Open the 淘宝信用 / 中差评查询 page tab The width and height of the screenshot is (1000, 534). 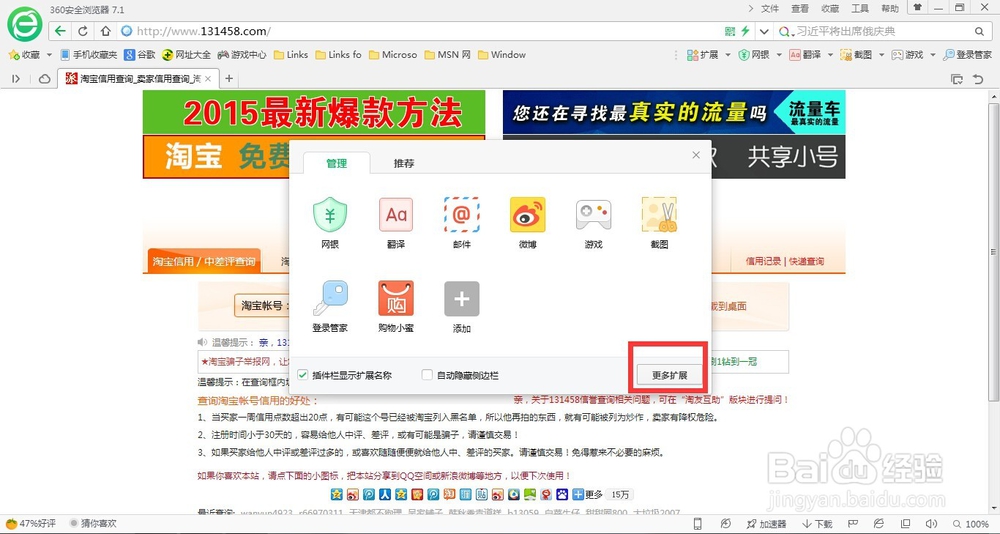(202, 261)
